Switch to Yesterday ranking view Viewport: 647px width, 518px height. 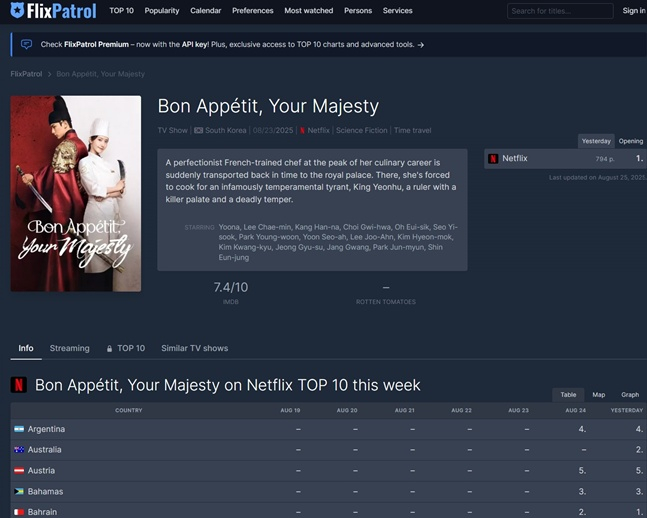point(596,141)
